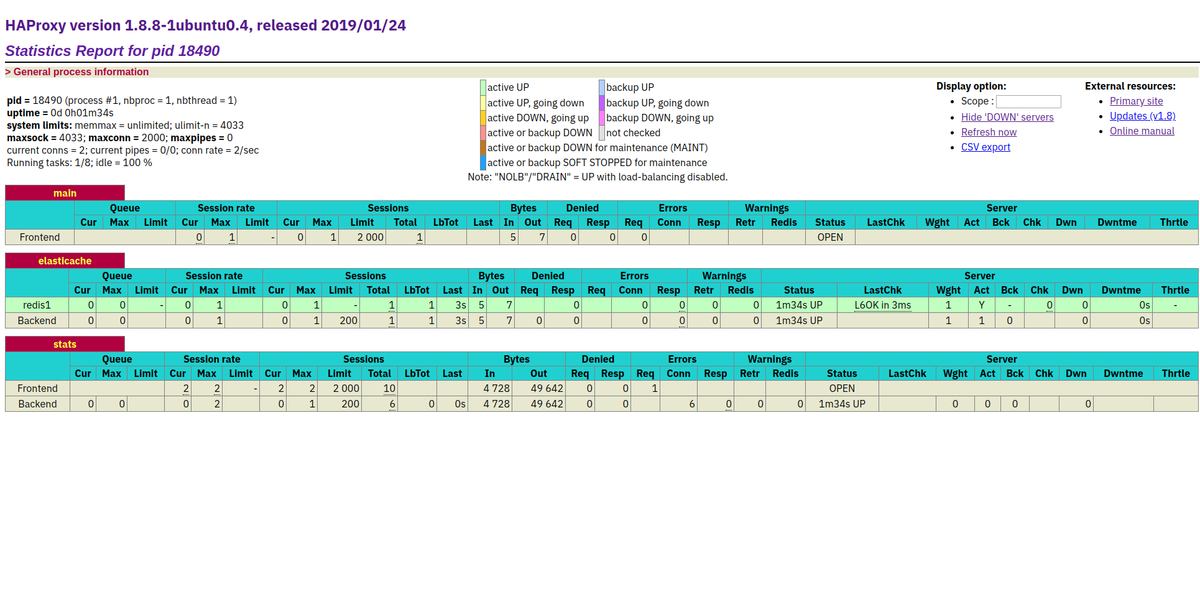Hide 'DOWN' servers from the report
This screenshot has height=609, width=1200.
pos(1007,116)
